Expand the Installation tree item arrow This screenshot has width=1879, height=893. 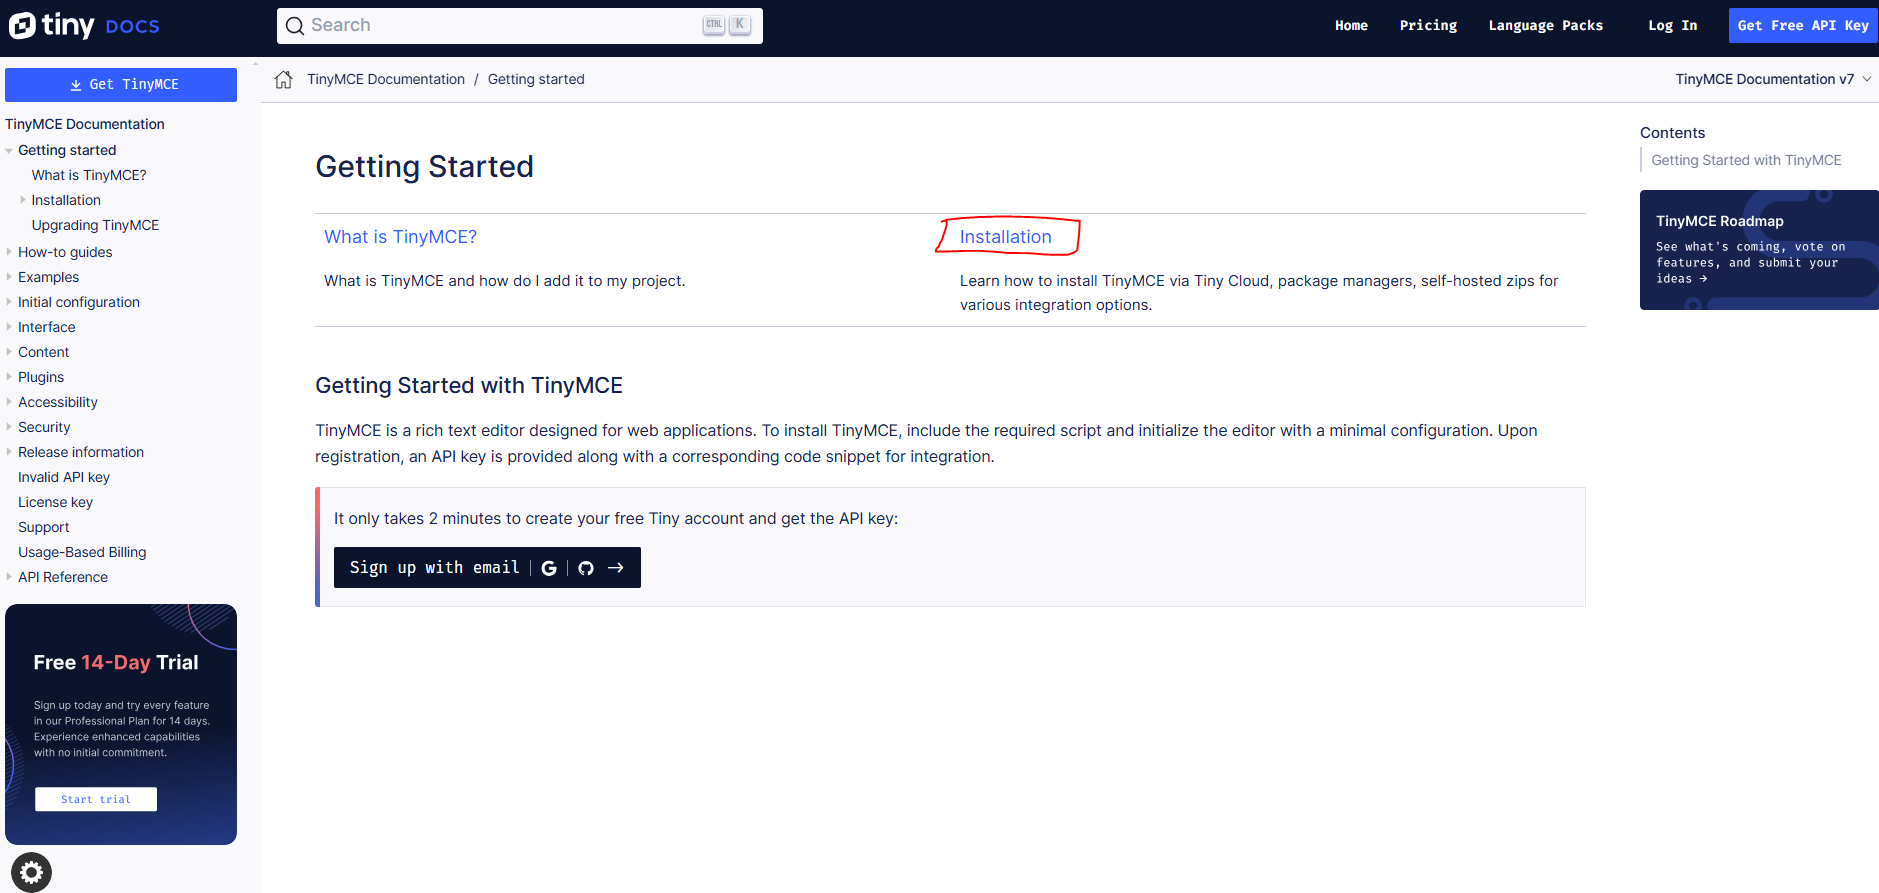(23, 200)
